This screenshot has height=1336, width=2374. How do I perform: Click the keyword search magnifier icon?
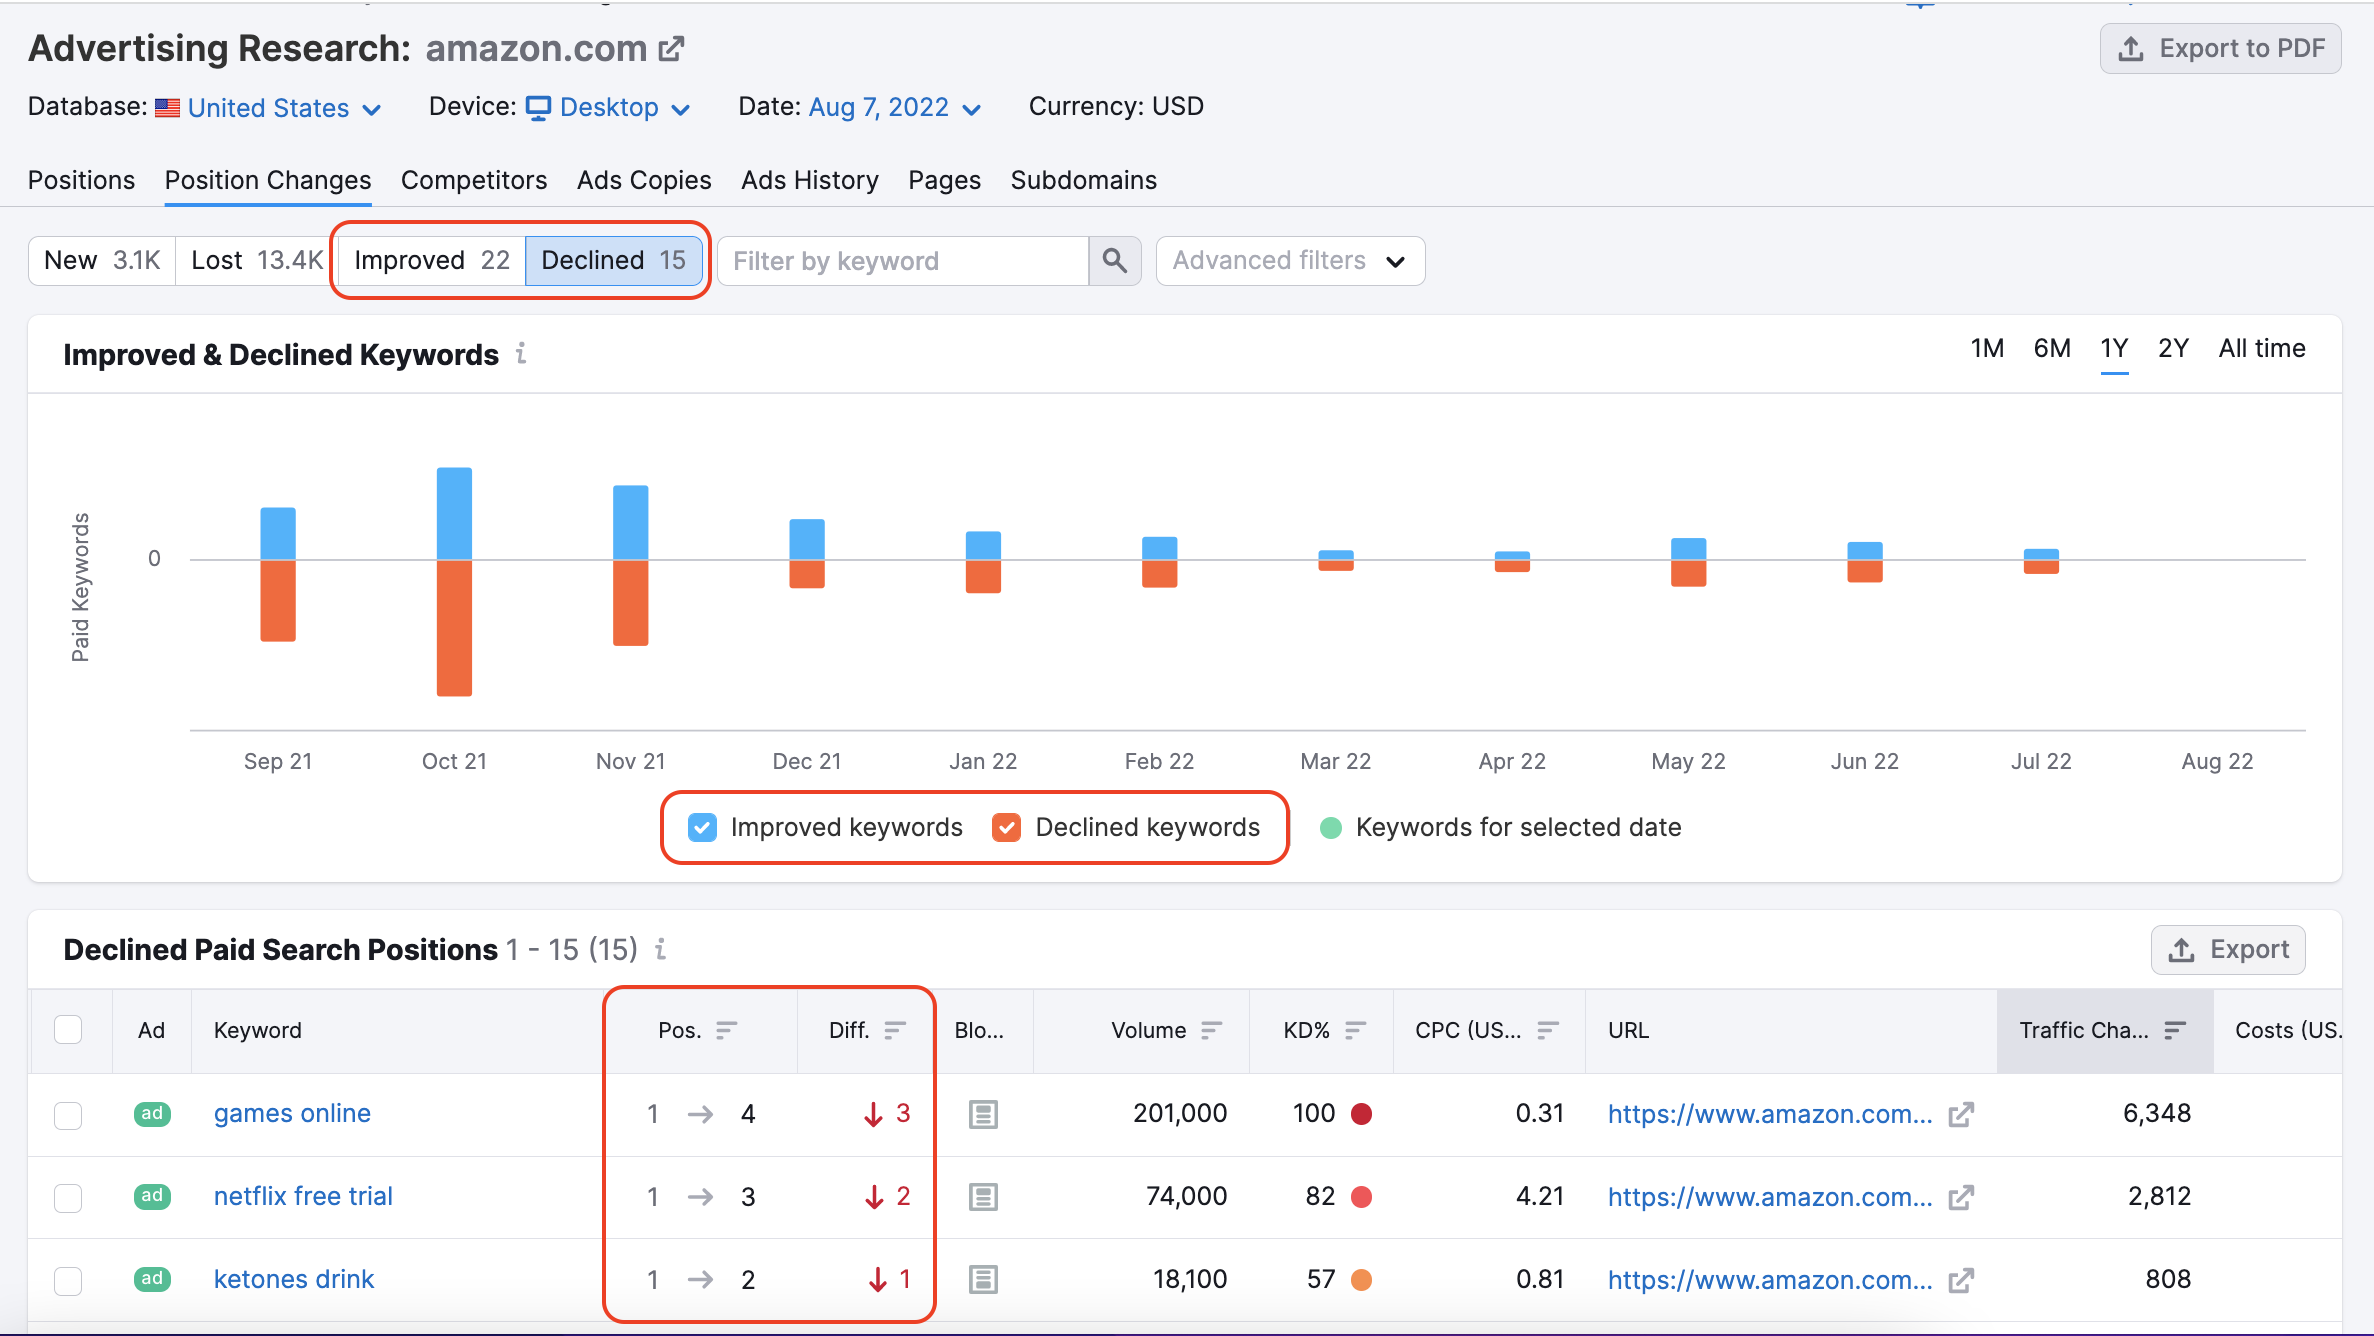(x=1114, y=260)
